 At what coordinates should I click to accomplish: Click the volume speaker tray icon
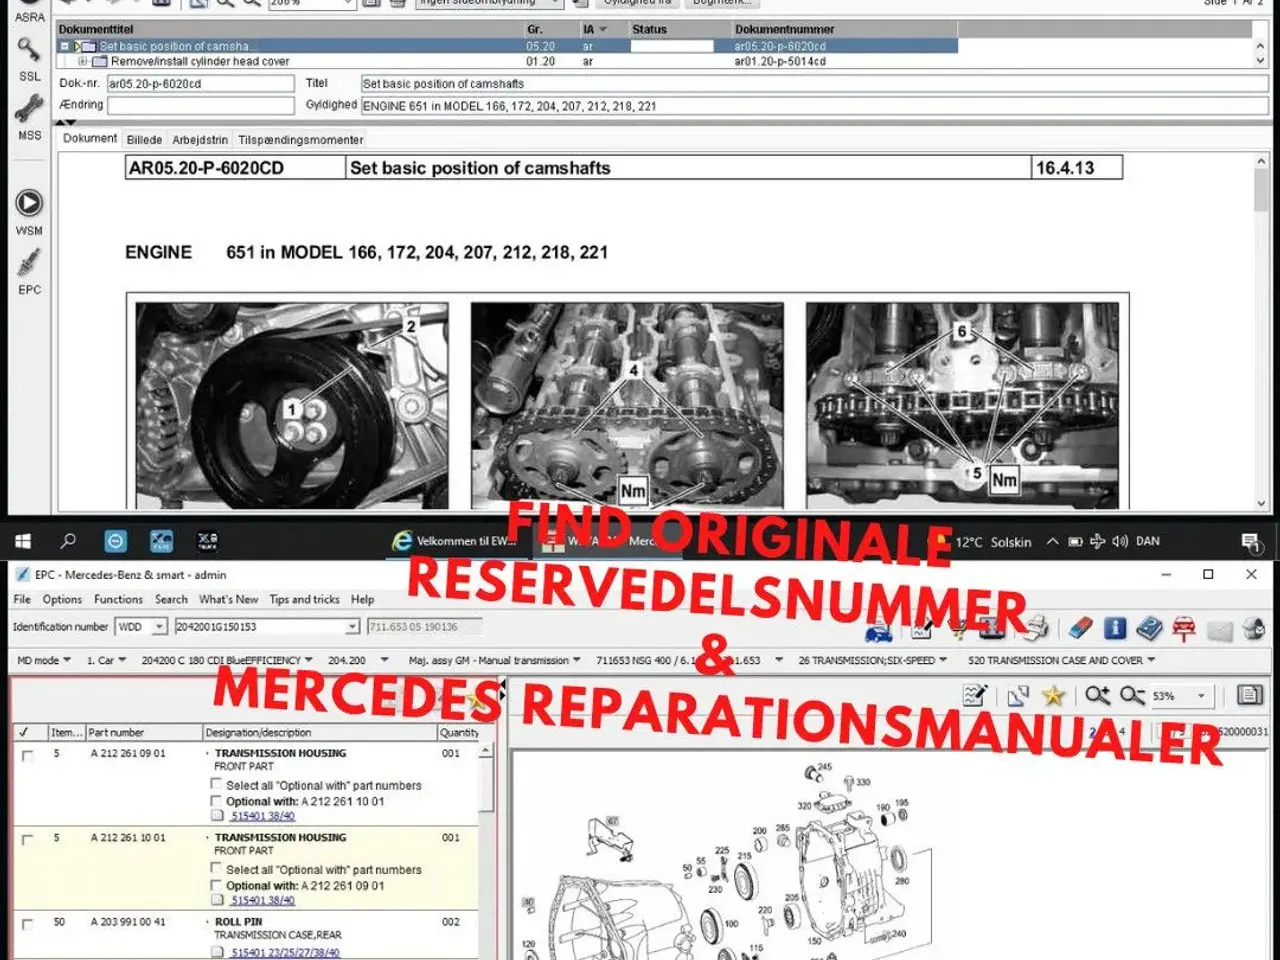(1120, 541)
